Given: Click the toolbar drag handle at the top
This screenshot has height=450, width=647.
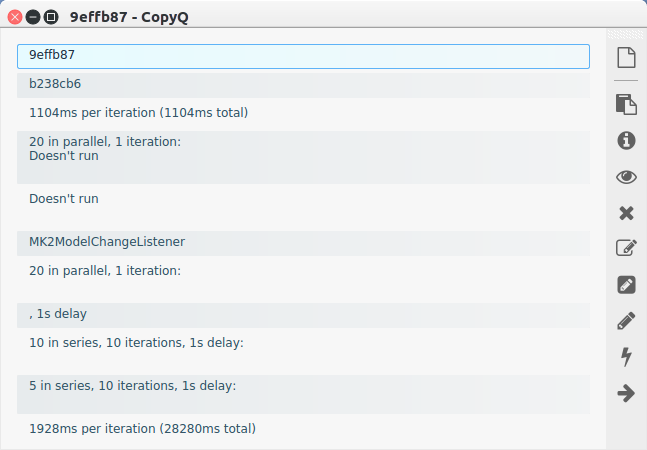Looking at the screenshot, I should [x=626, y=34].
